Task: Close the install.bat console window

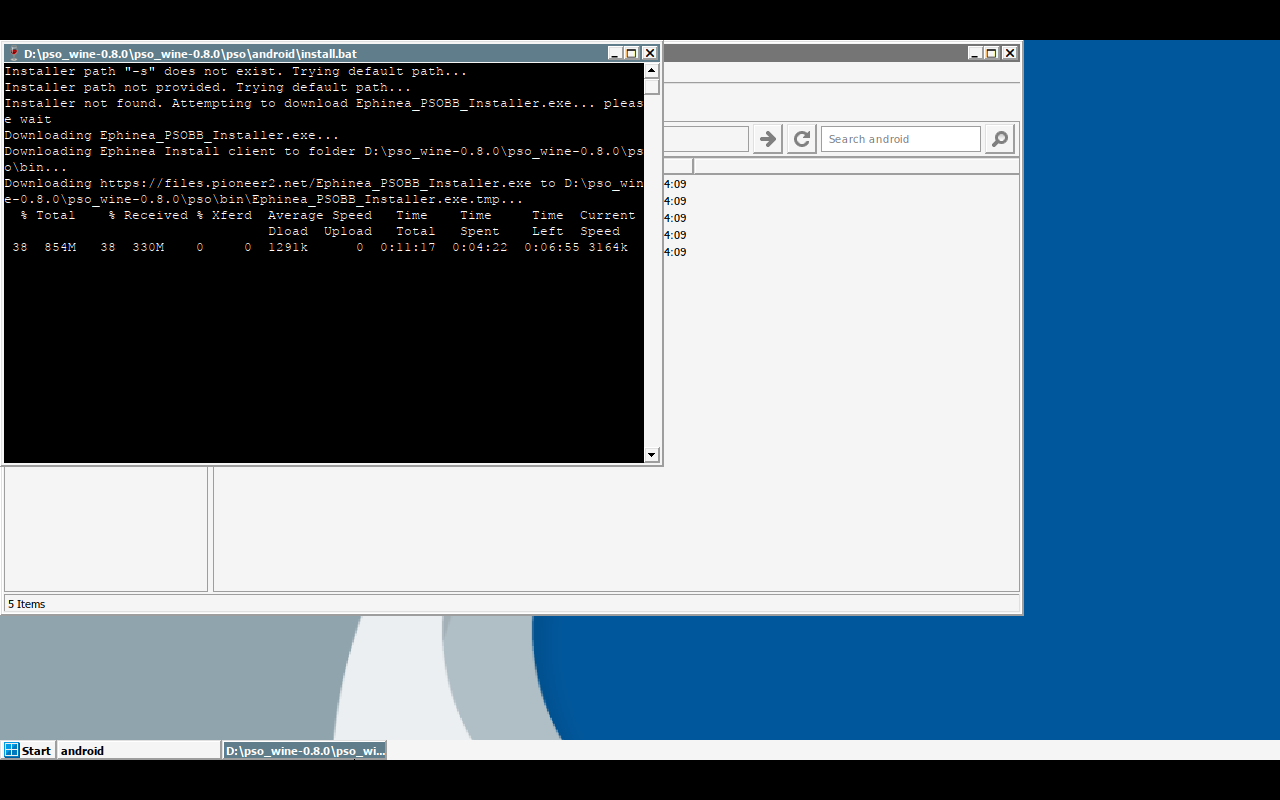Action: point(649,53)
